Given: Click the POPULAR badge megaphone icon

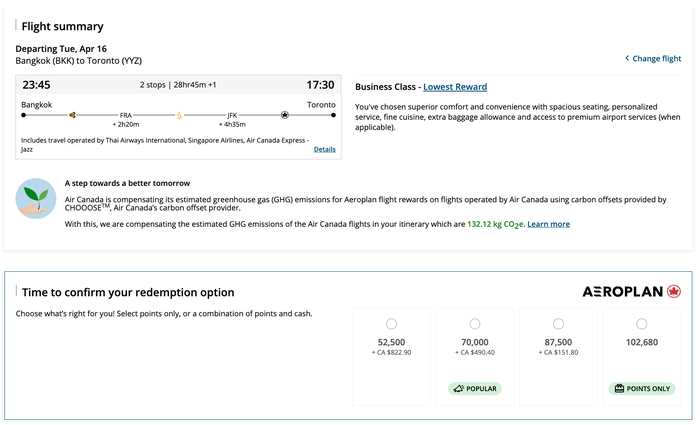Looking at the screenshot, I should pos(458,389).
